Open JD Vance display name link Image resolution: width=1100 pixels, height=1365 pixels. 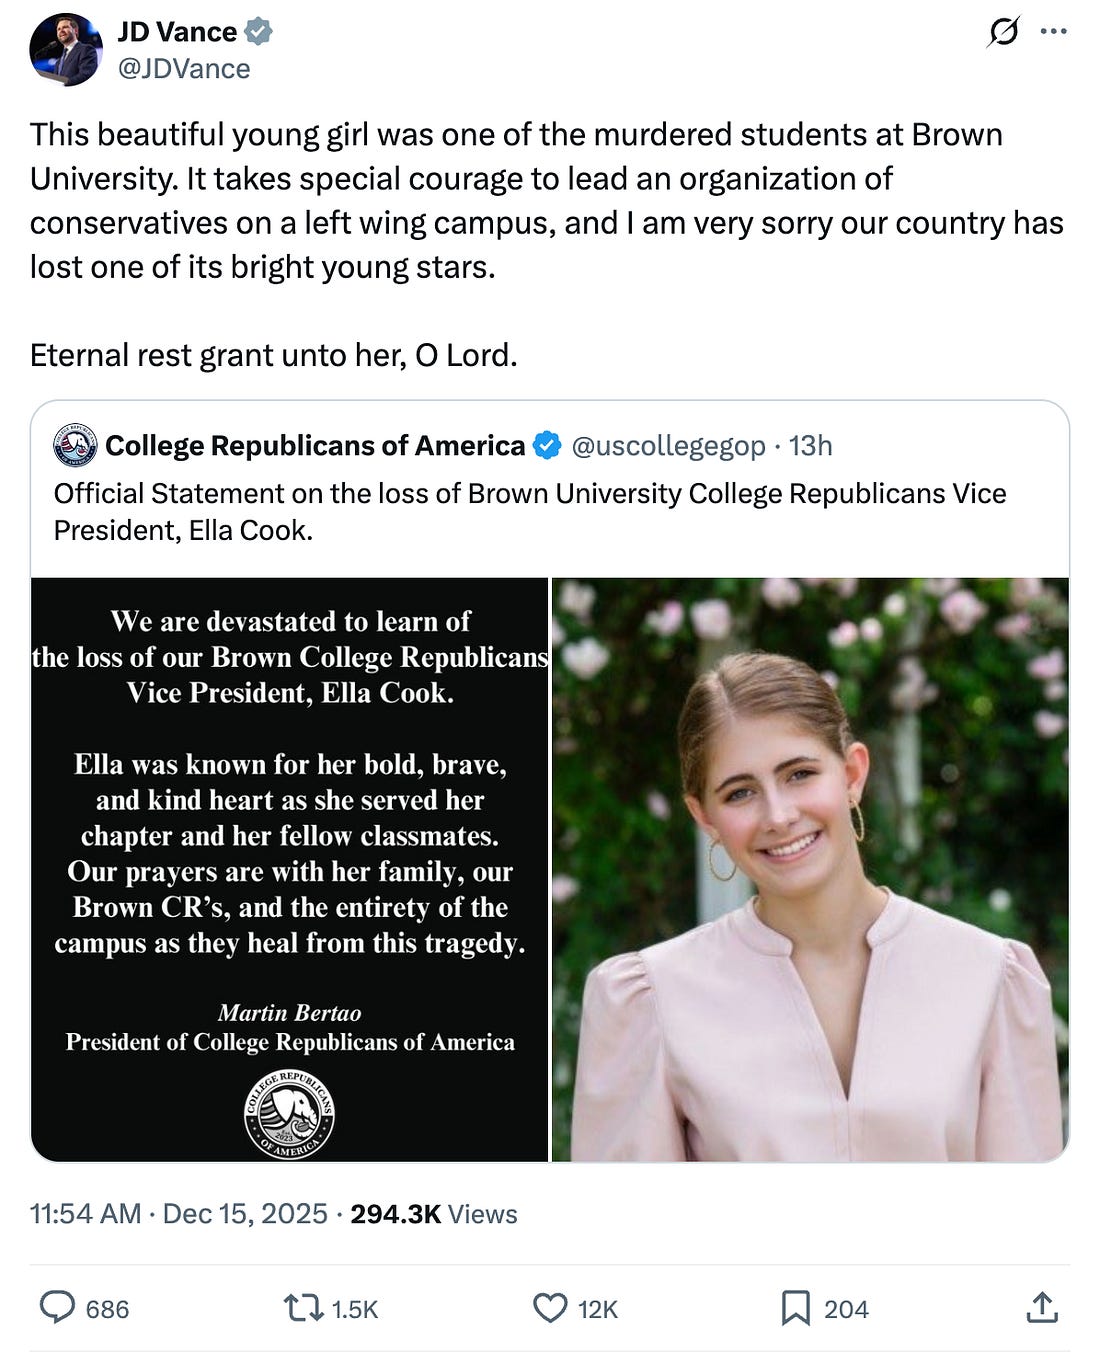177,32
